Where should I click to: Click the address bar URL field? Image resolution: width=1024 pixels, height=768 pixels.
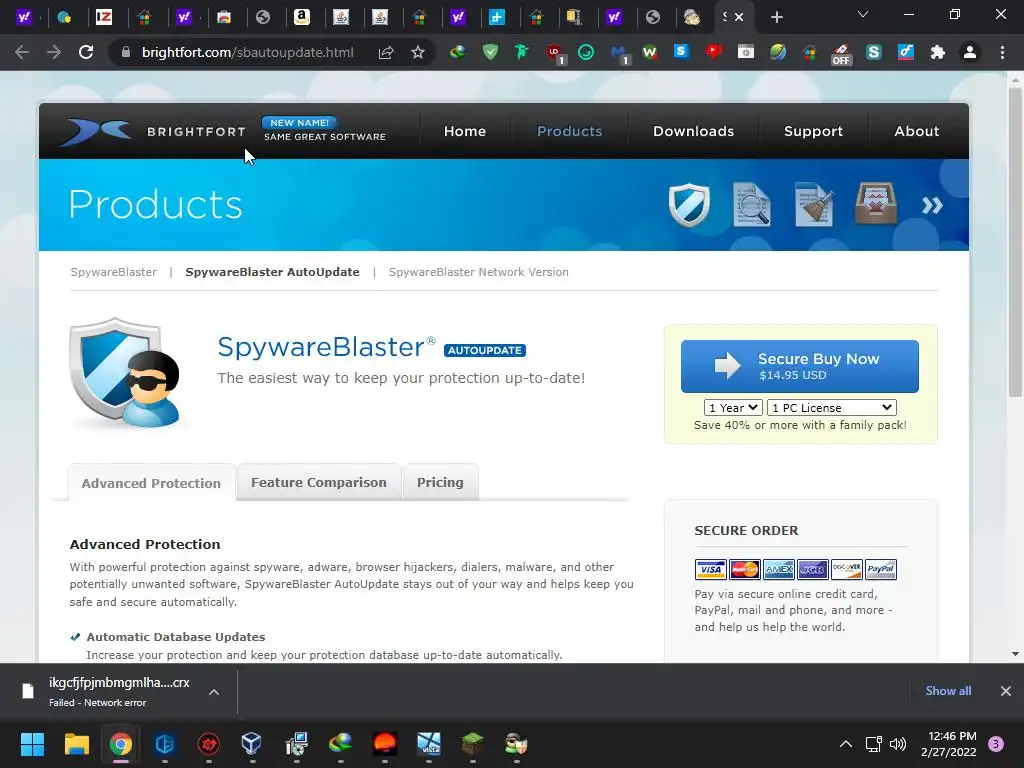(248, 52)
